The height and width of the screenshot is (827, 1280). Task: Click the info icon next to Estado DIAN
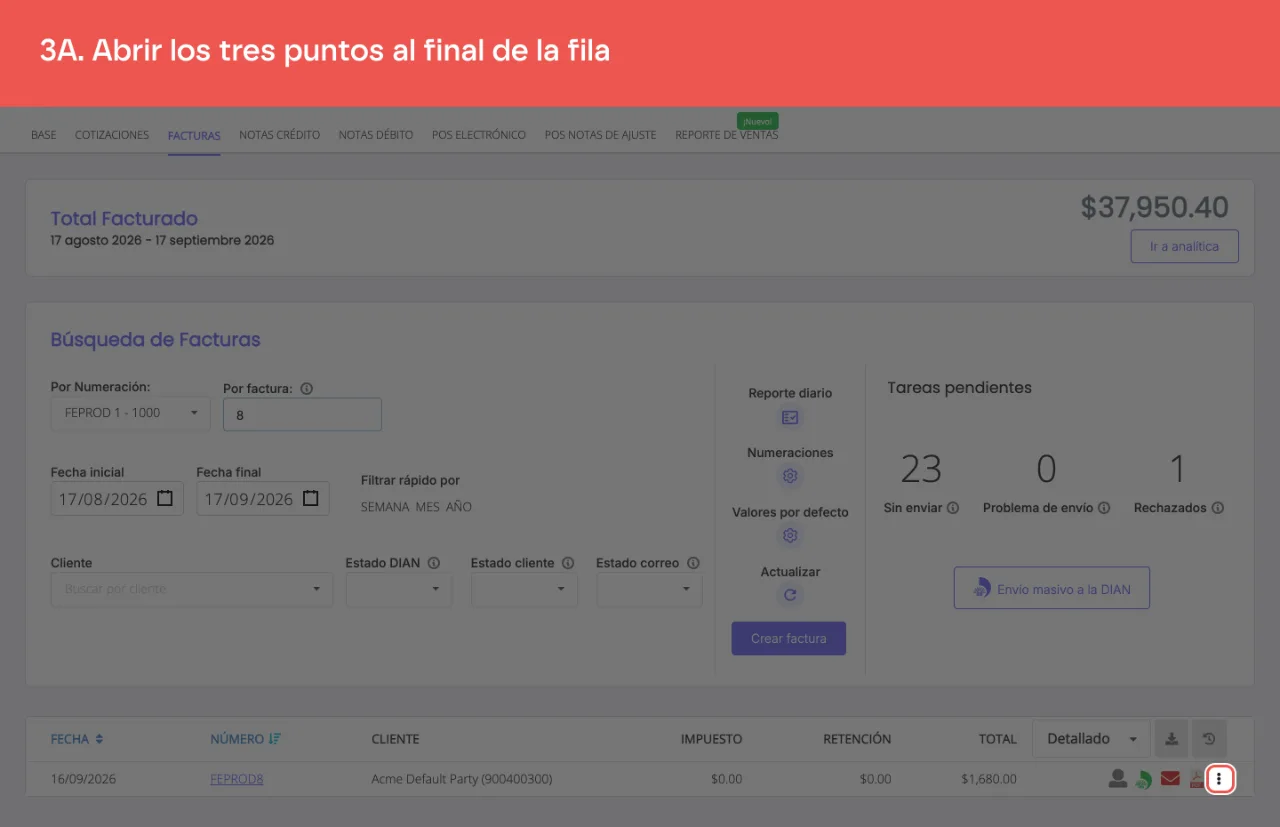[433, 563]
